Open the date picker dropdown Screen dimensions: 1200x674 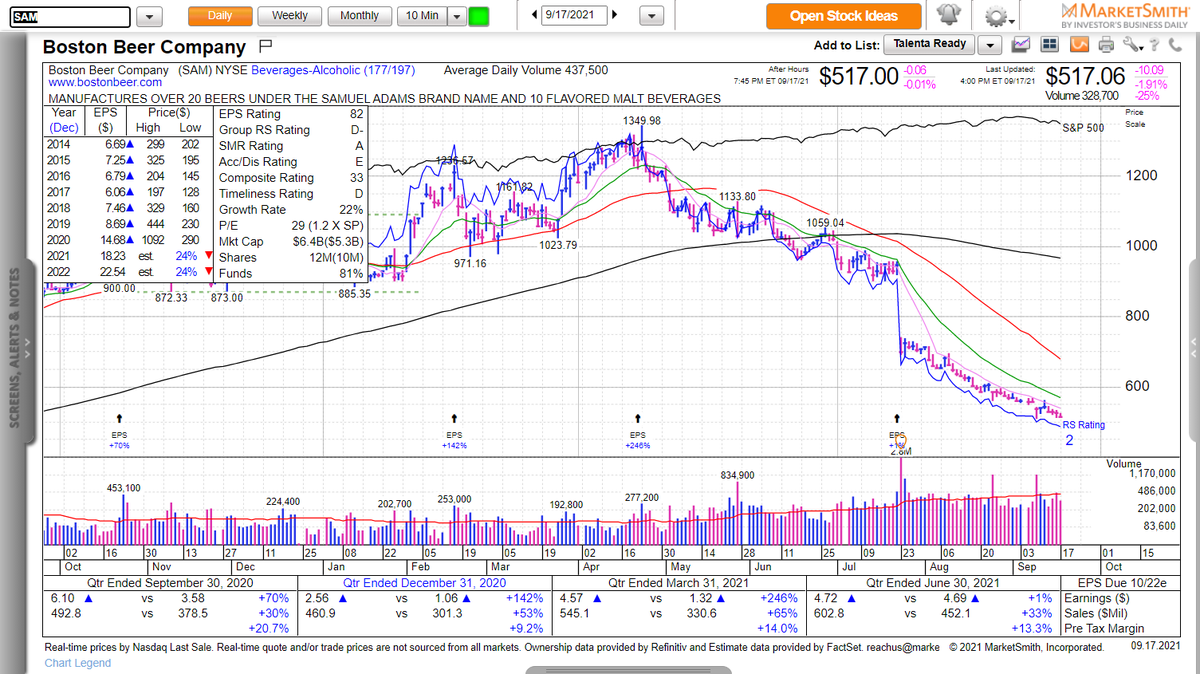[x=652, y=17]
